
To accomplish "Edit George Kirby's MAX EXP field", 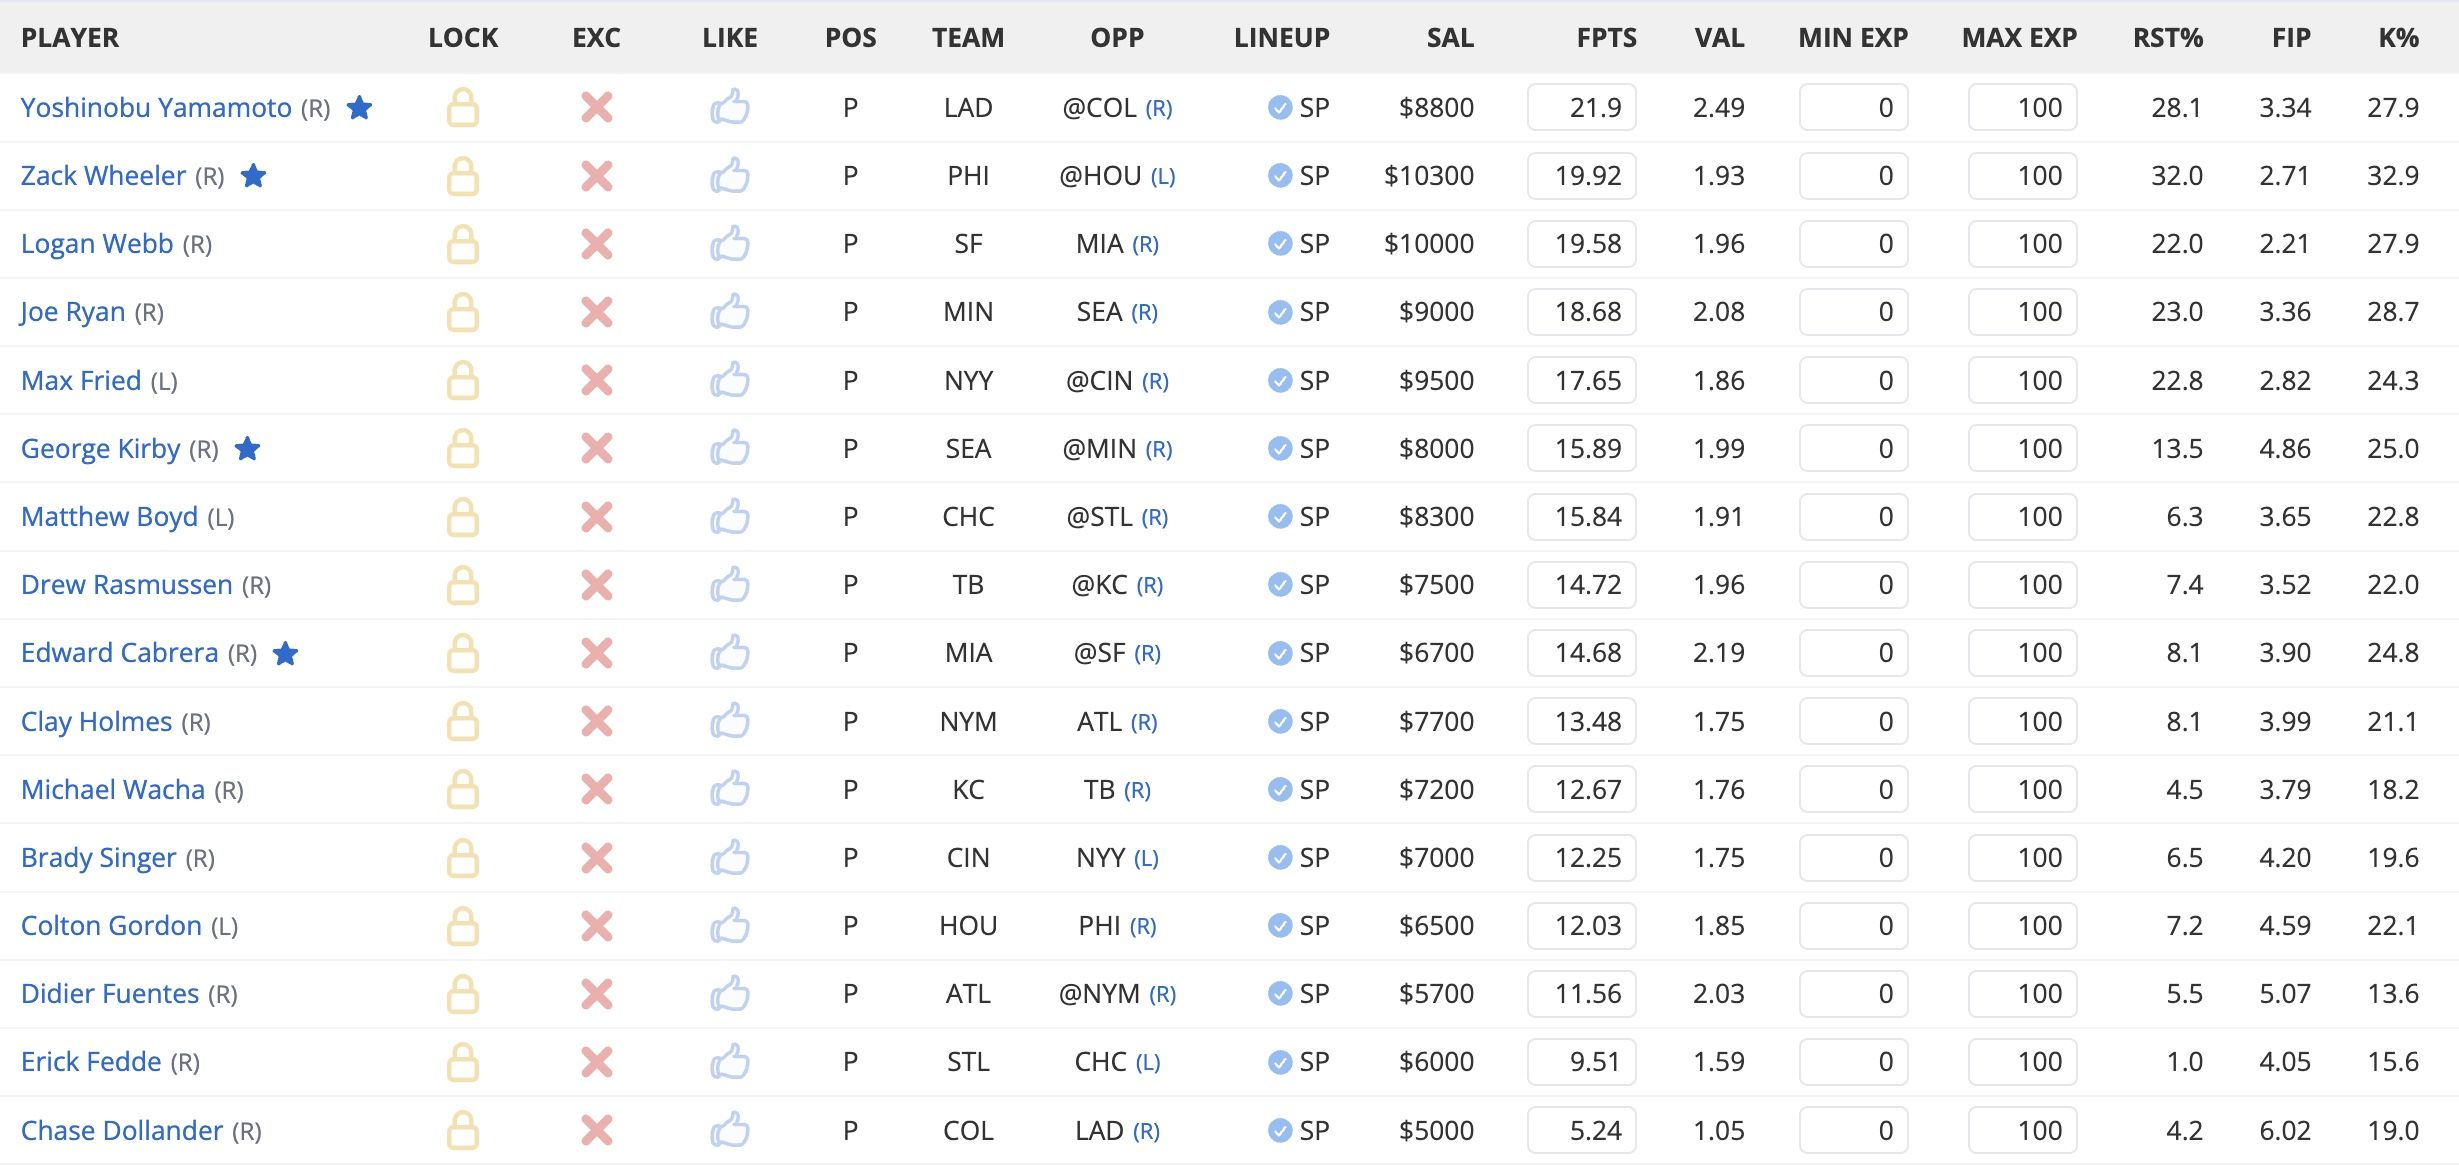I will click(2022, 448).
